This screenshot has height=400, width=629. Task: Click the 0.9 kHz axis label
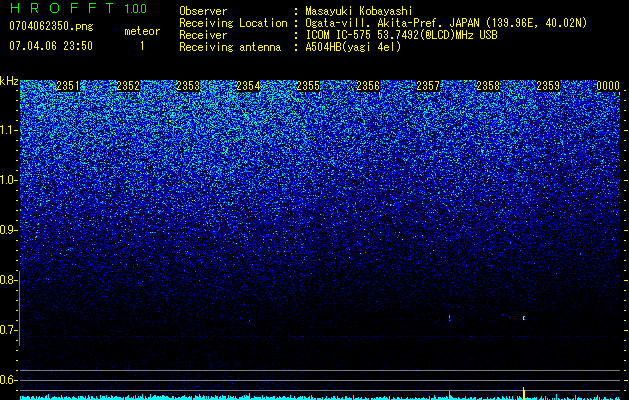coord(9,230)
